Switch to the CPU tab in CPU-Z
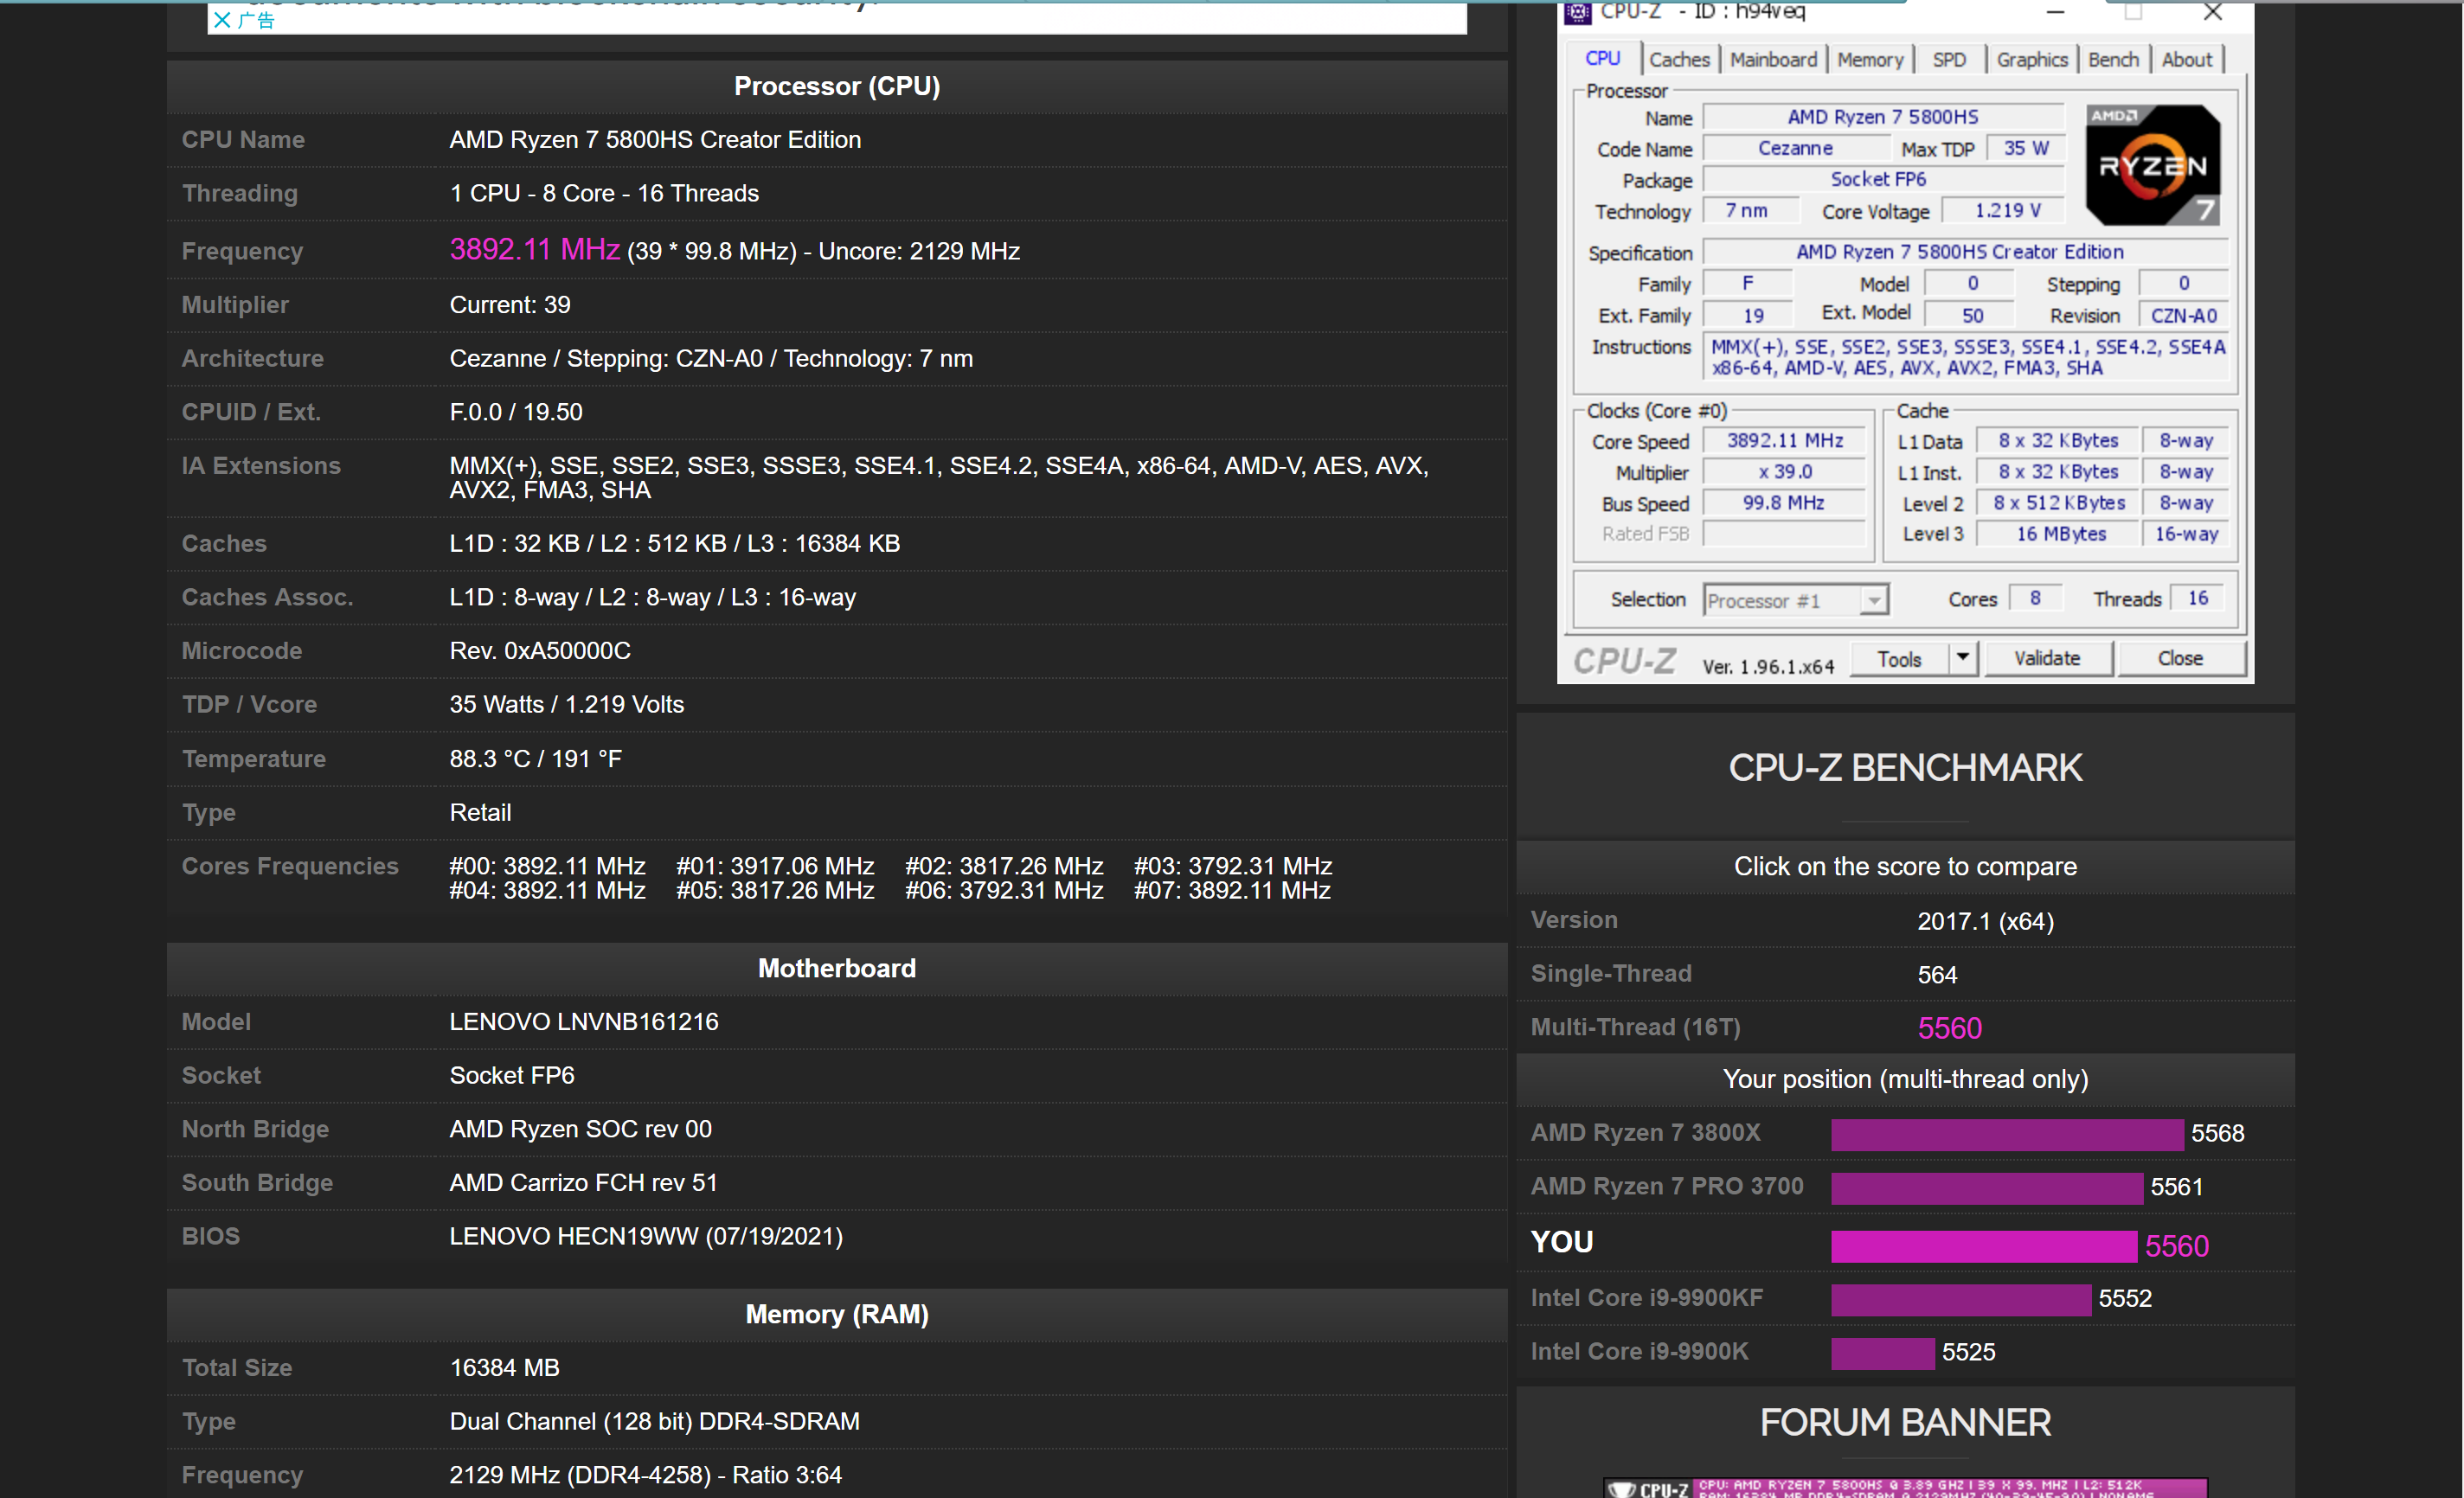Image resolution: width=2464 pixels, height=1498 pixels. click(x=1602, y=59)
